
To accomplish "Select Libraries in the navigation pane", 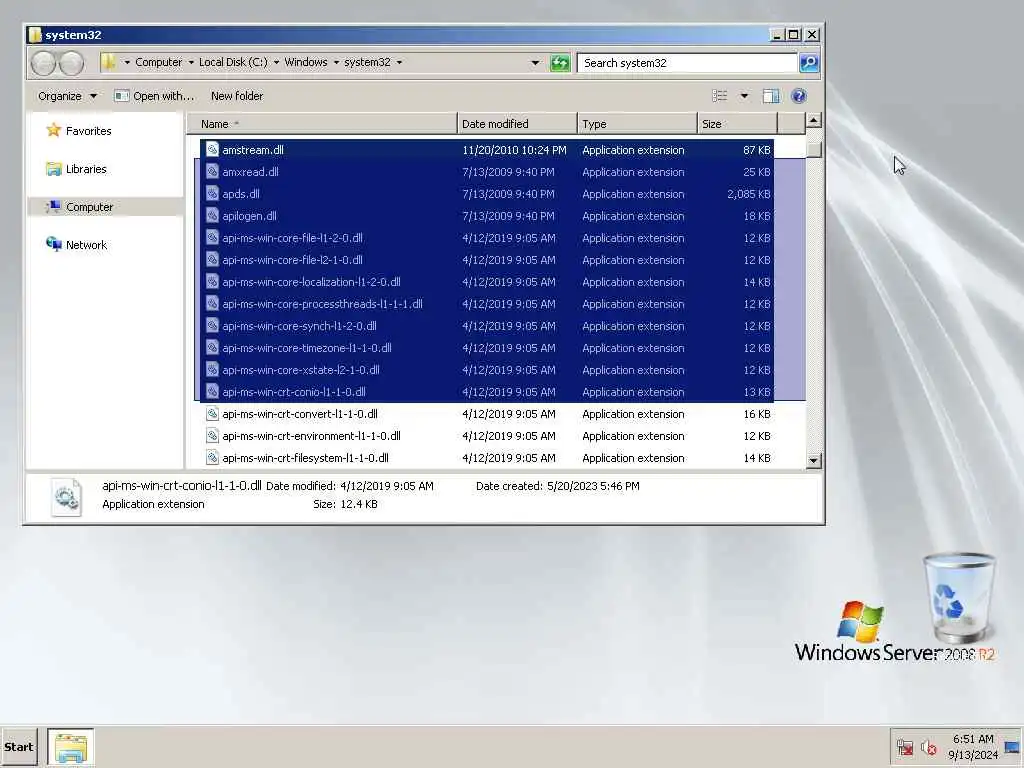I will pyautogui.click(x=86, y=168).
